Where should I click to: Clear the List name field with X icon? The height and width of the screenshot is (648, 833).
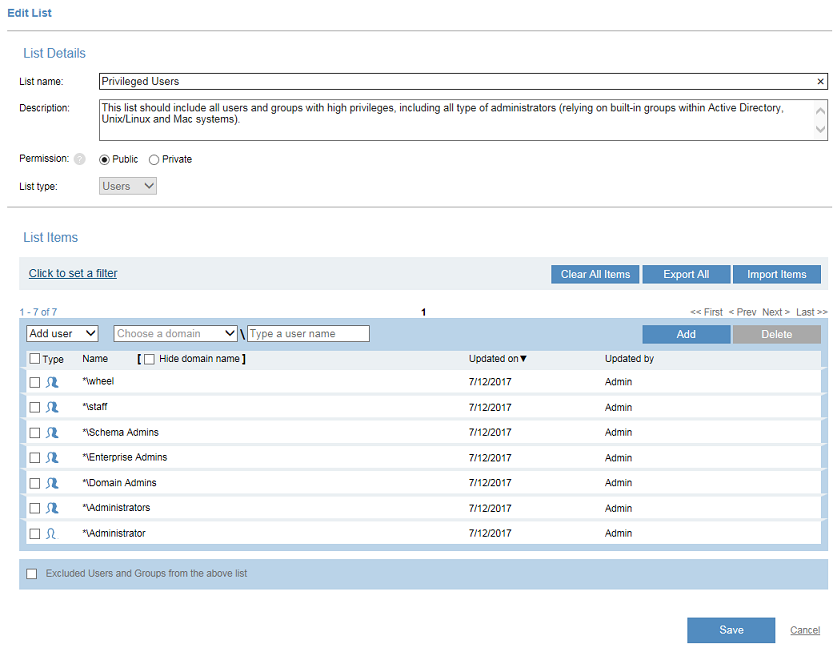[x=820, y=82]
